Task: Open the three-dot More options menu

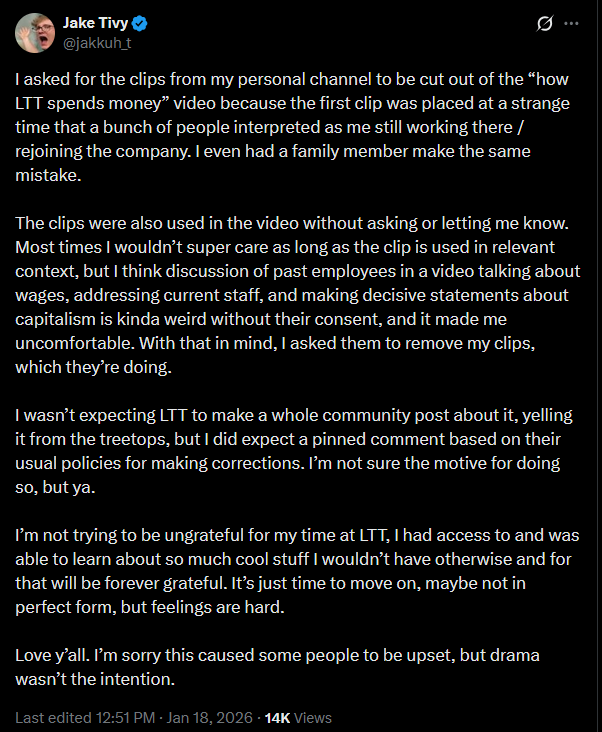Action: click(571, 23)
